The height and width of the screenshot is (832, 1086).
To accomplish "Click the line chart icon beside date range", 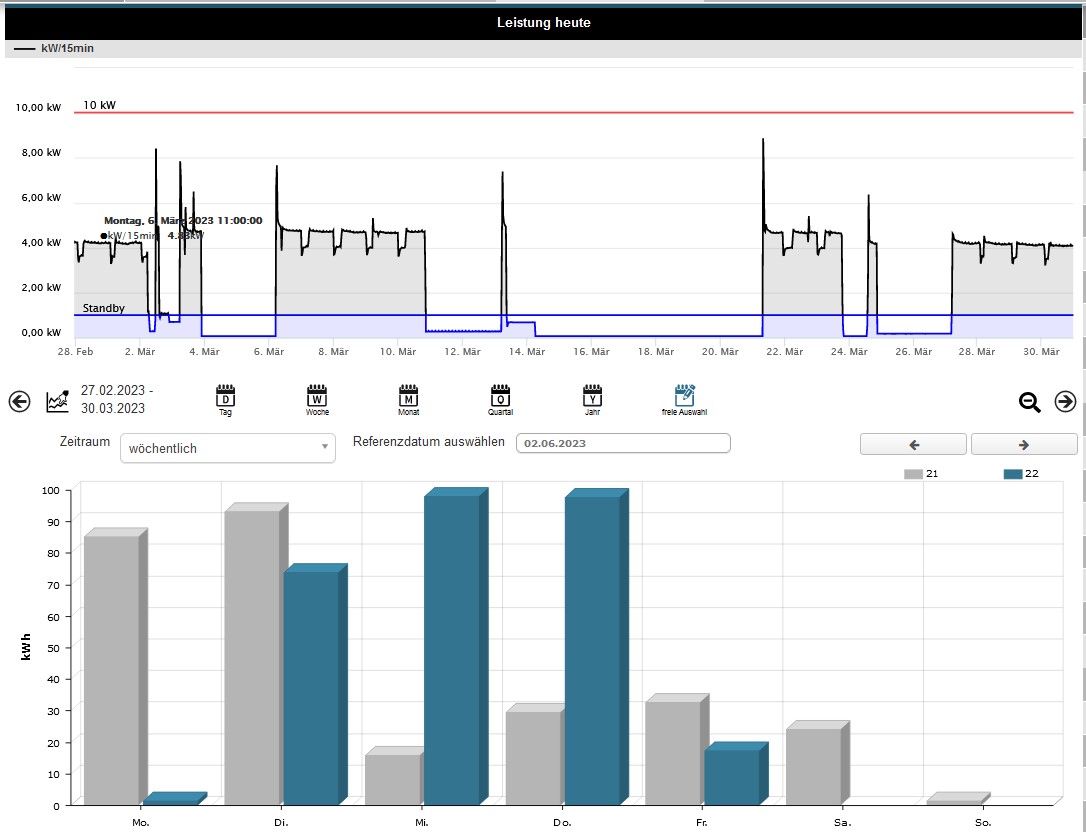I will tap(58, 401).
